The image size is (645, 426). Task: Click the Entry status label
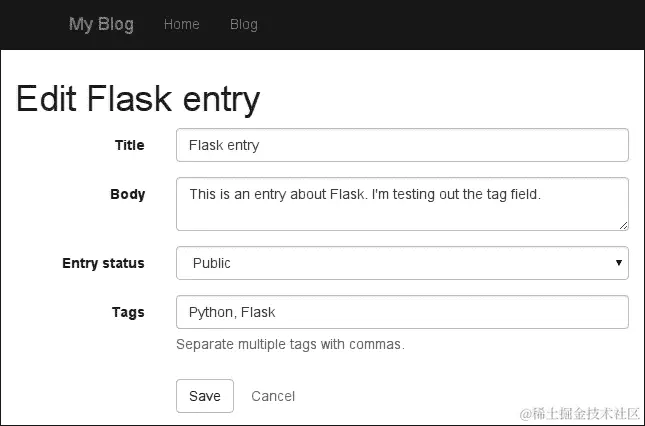point(103,263)
